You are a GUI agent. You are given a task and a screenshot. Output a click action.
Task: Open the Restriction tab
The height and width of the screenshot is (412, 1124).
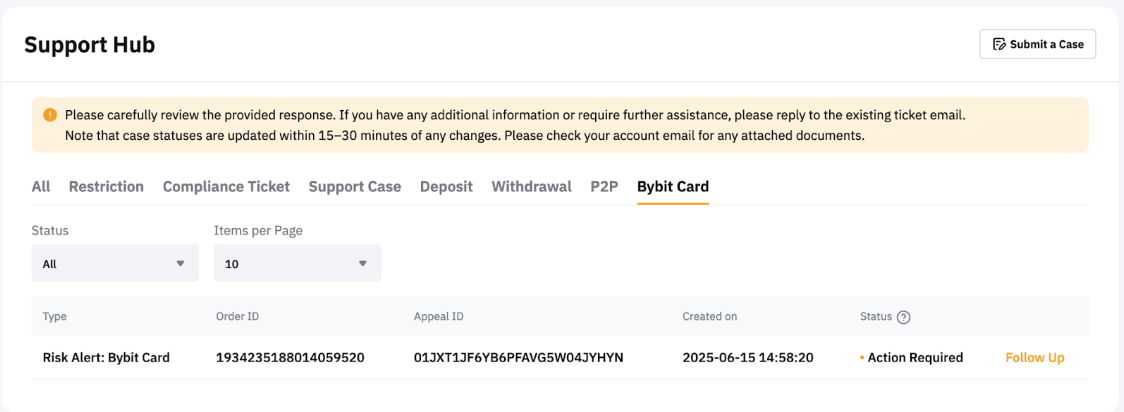tap(106, 186)
